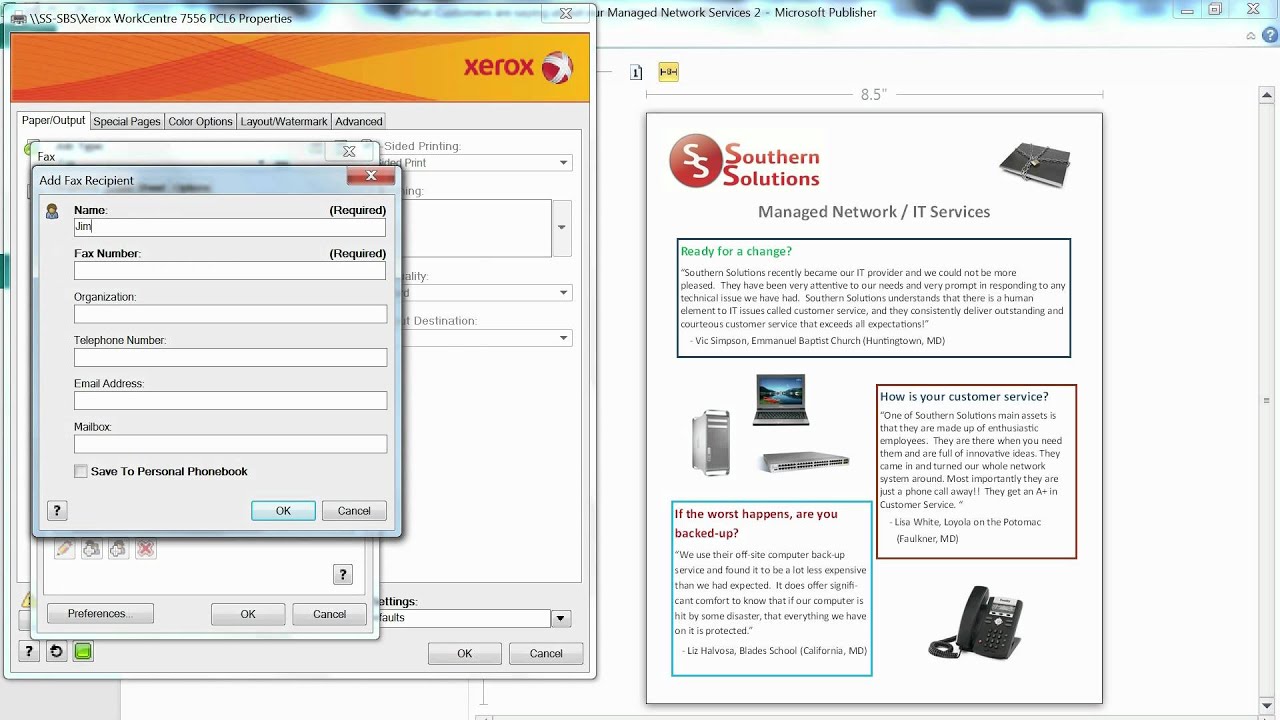Click the 'Ready for a change?' heading
Screen dimensions: 1280x720
click(736, 251)
